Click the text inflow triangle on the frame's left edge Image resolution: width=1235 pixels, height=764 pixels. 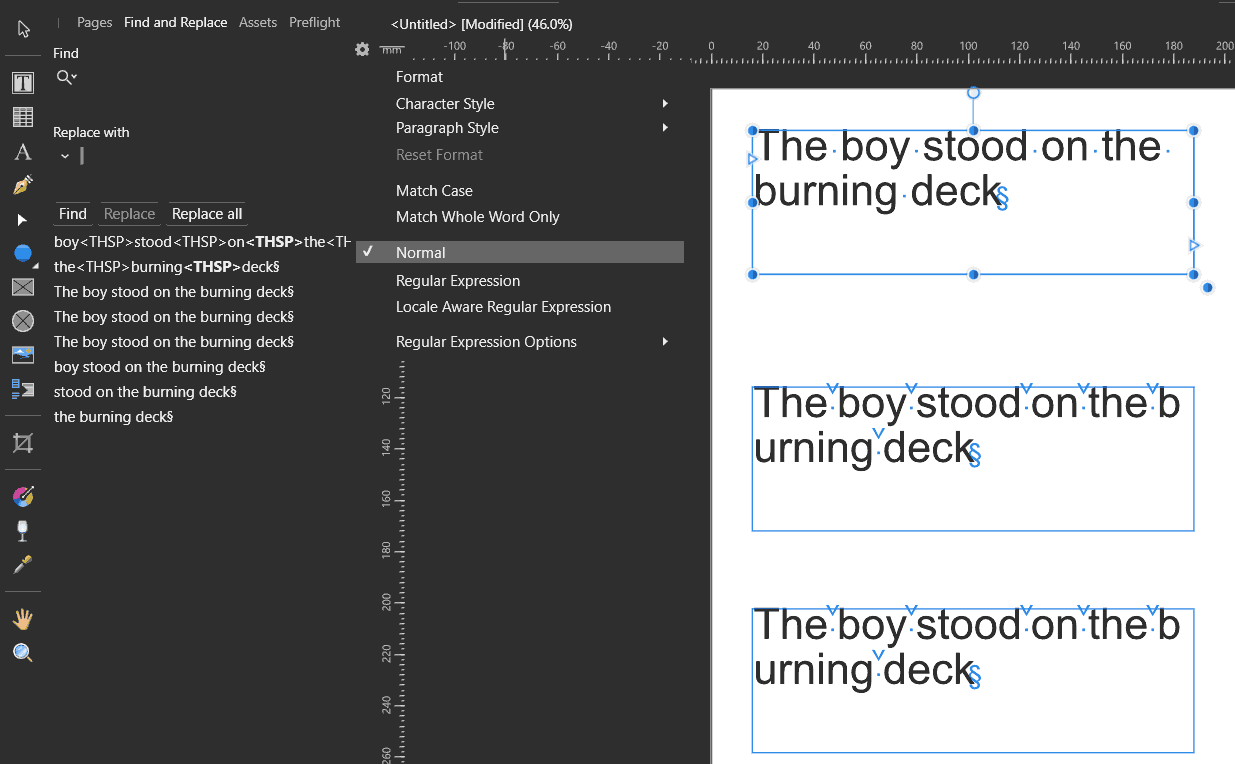pyautogui.click(x=752, y=159)
